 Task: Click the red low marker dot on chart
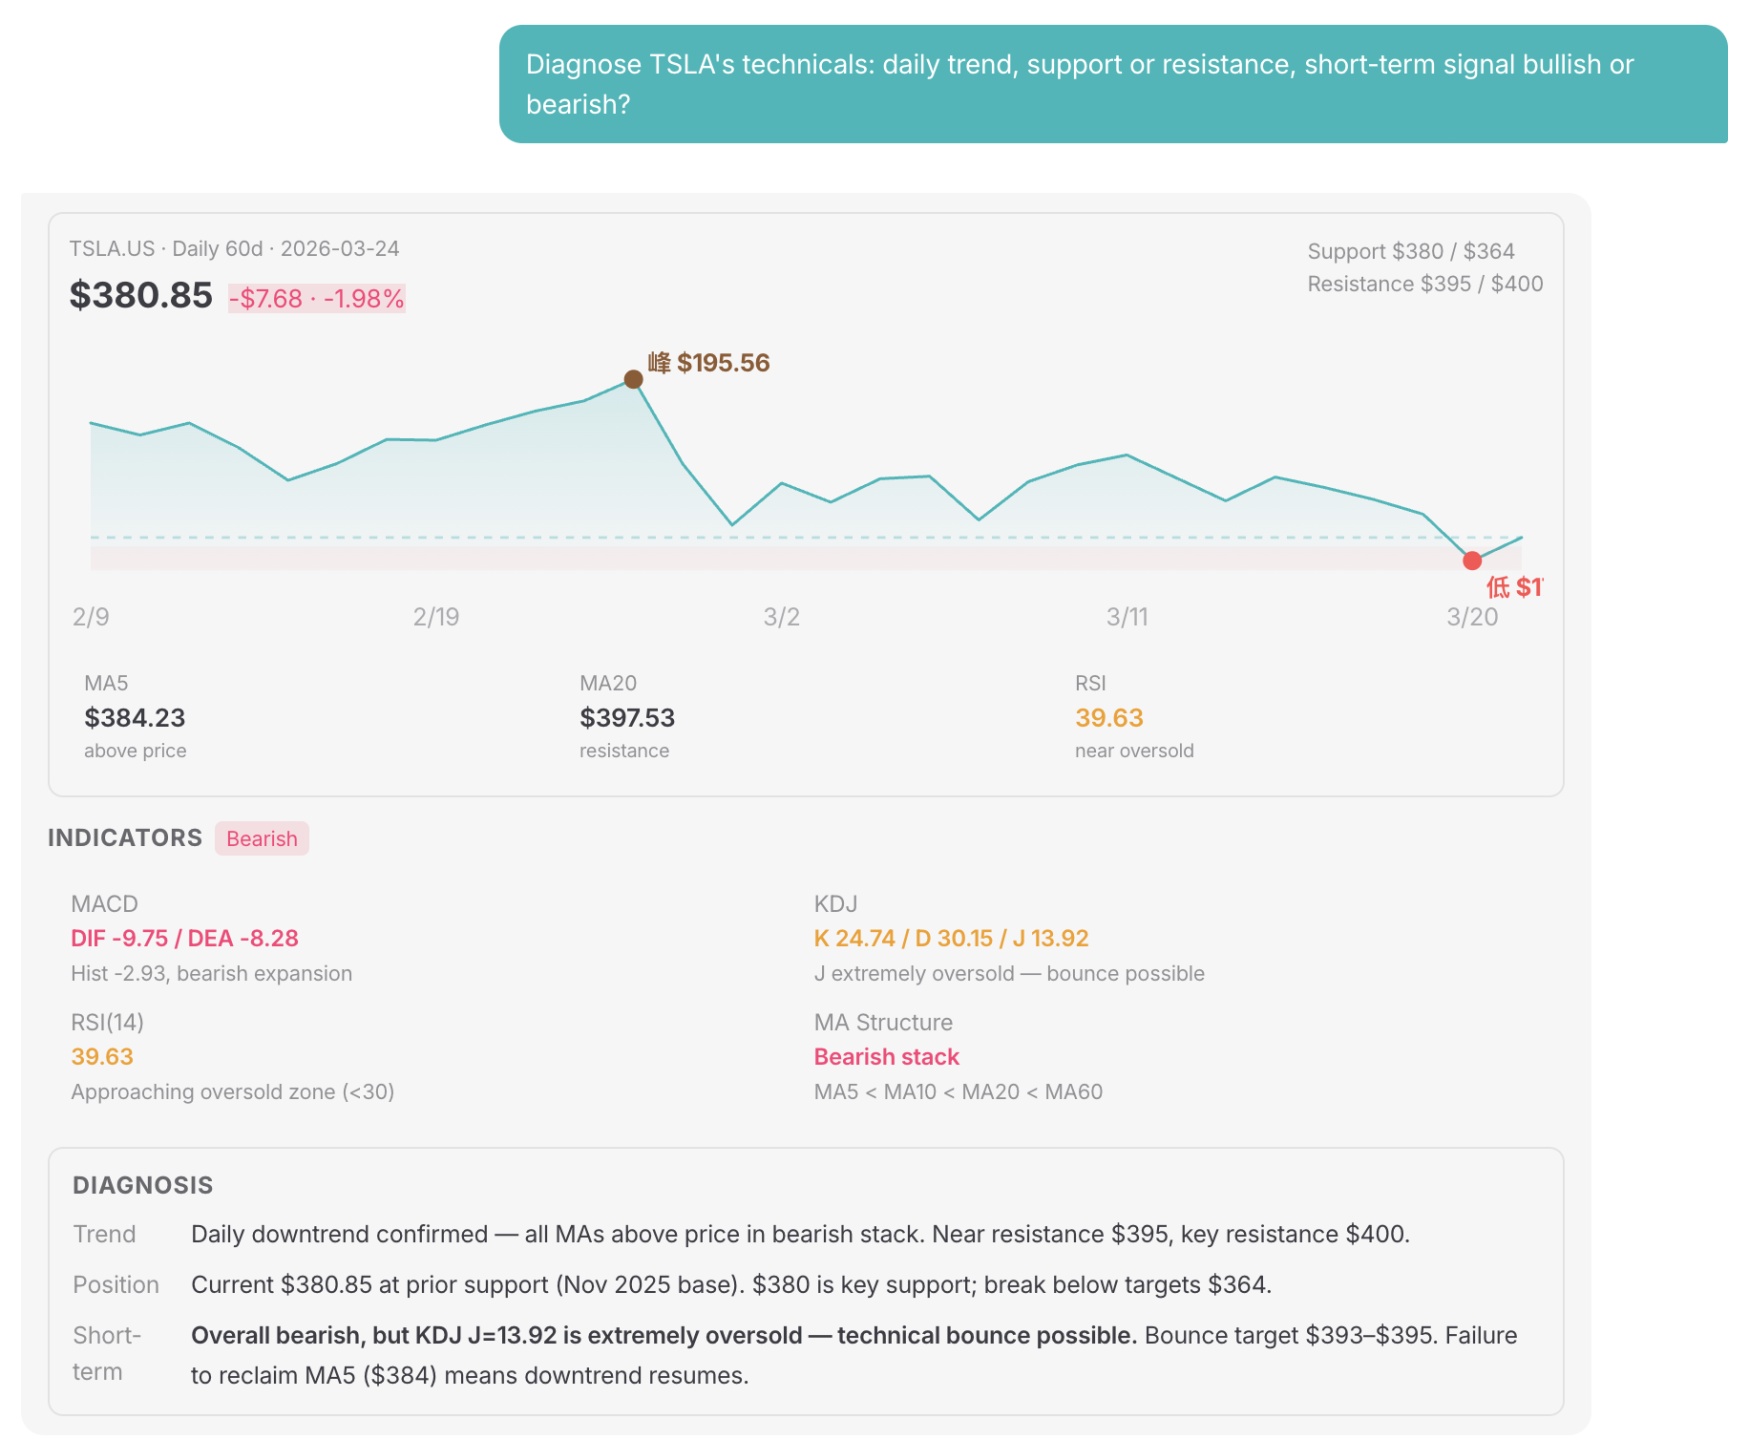coord(1471,561)
